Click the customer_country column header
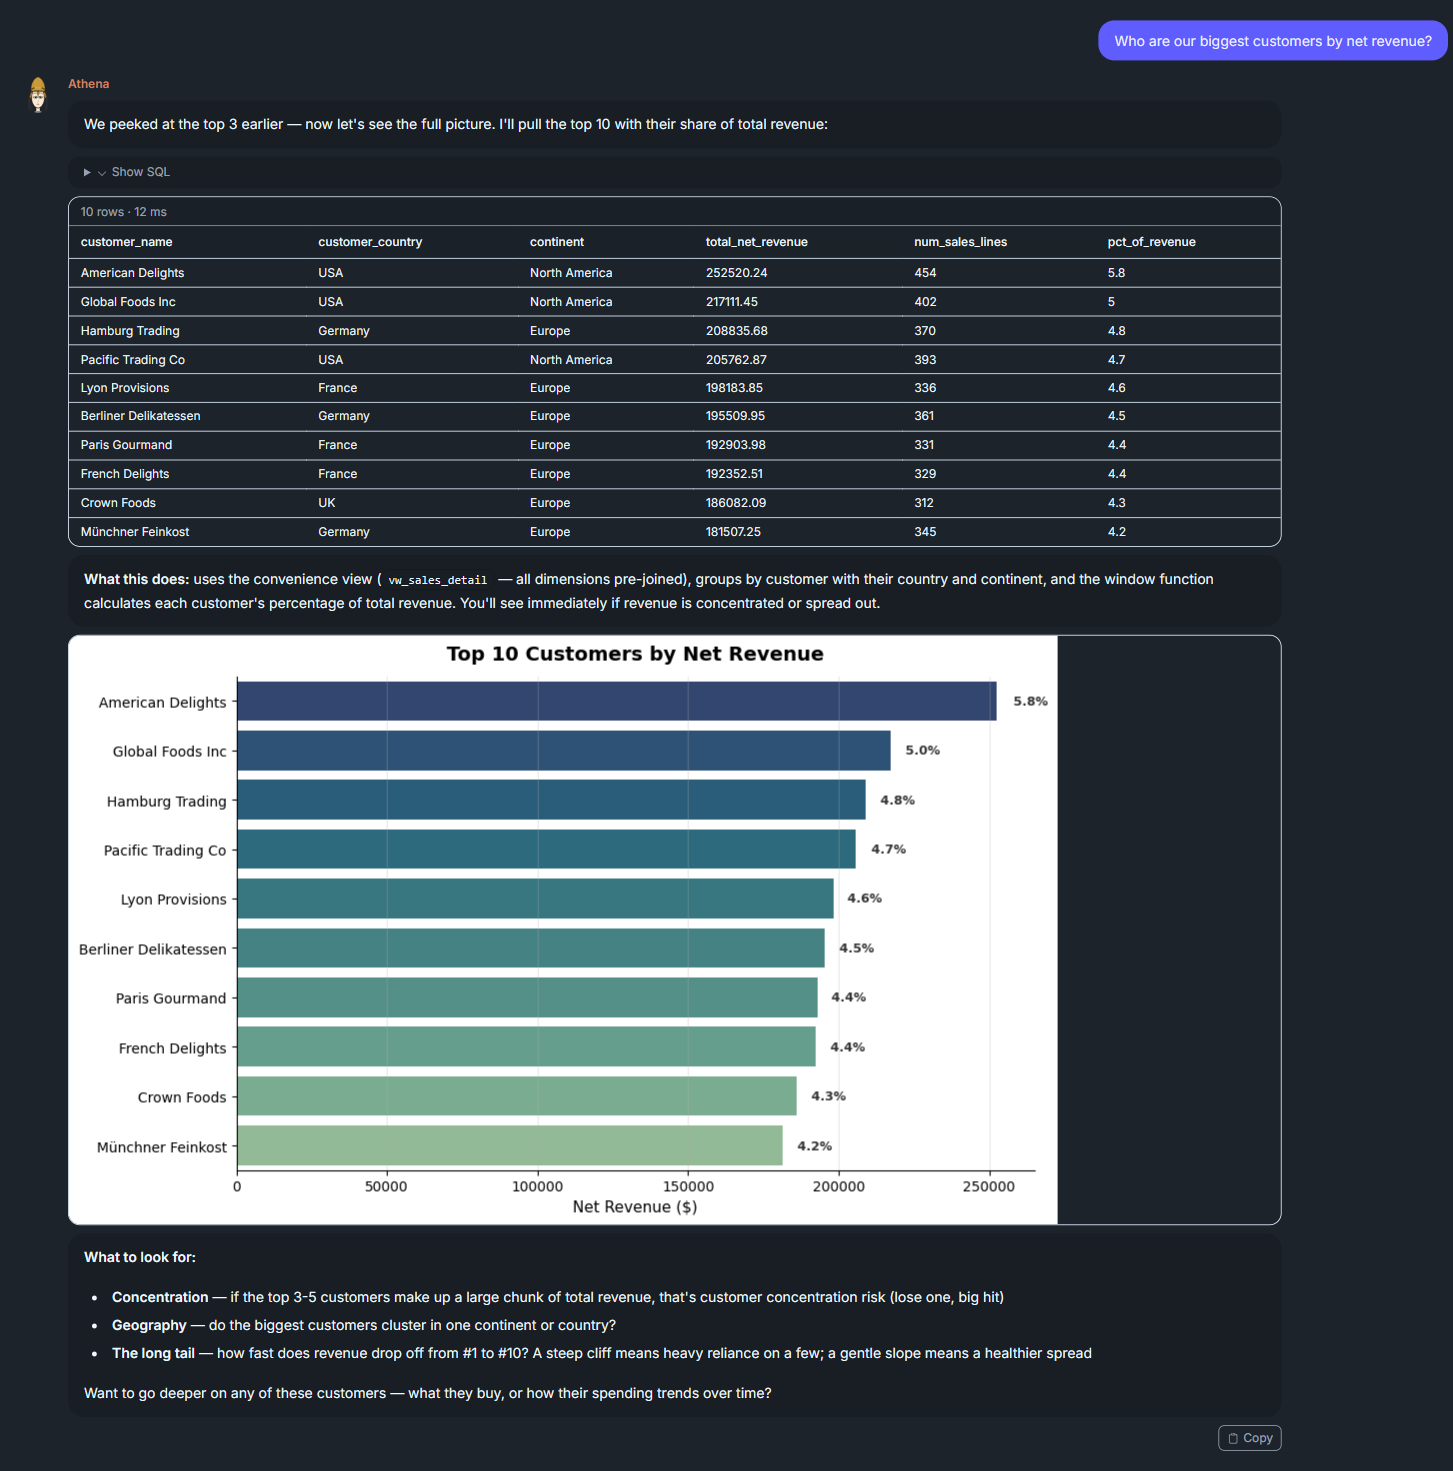 point(370,242)
